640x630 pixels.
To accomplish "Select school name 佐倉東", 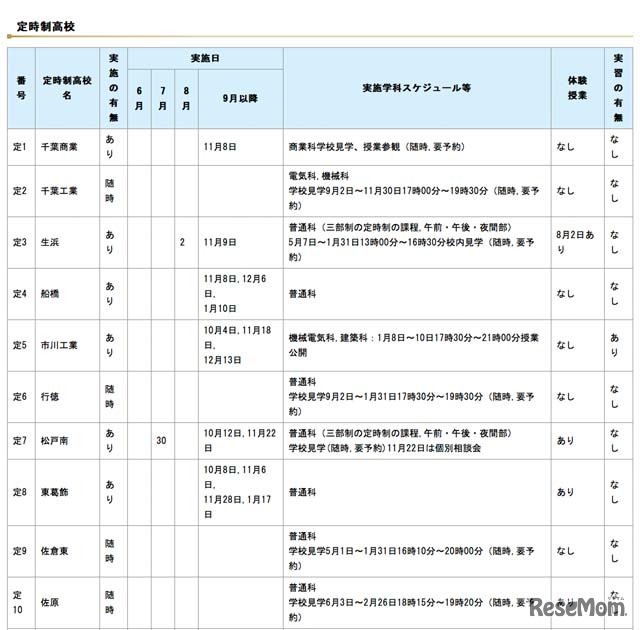I will click(54, 550).
